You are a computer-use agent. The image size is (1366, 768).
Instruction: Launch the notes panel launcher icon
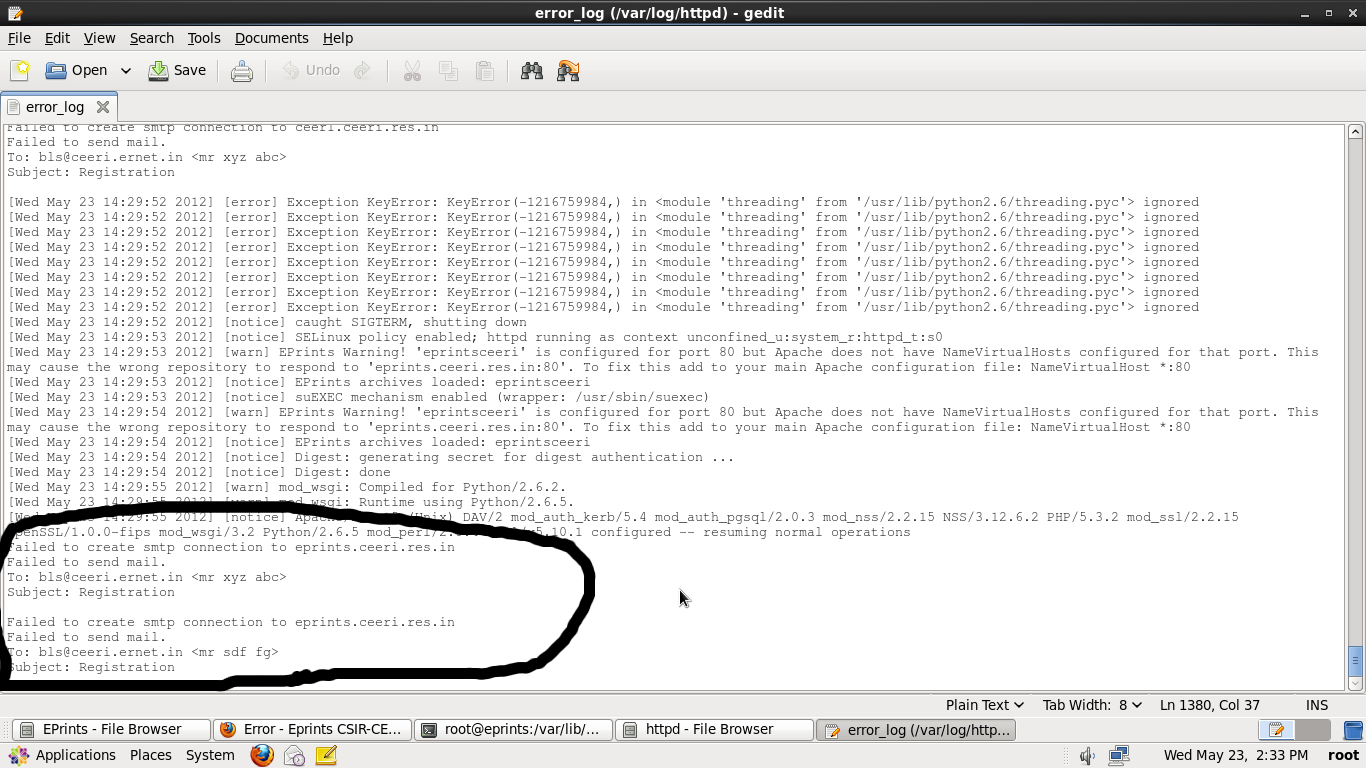tap(326, 755)
